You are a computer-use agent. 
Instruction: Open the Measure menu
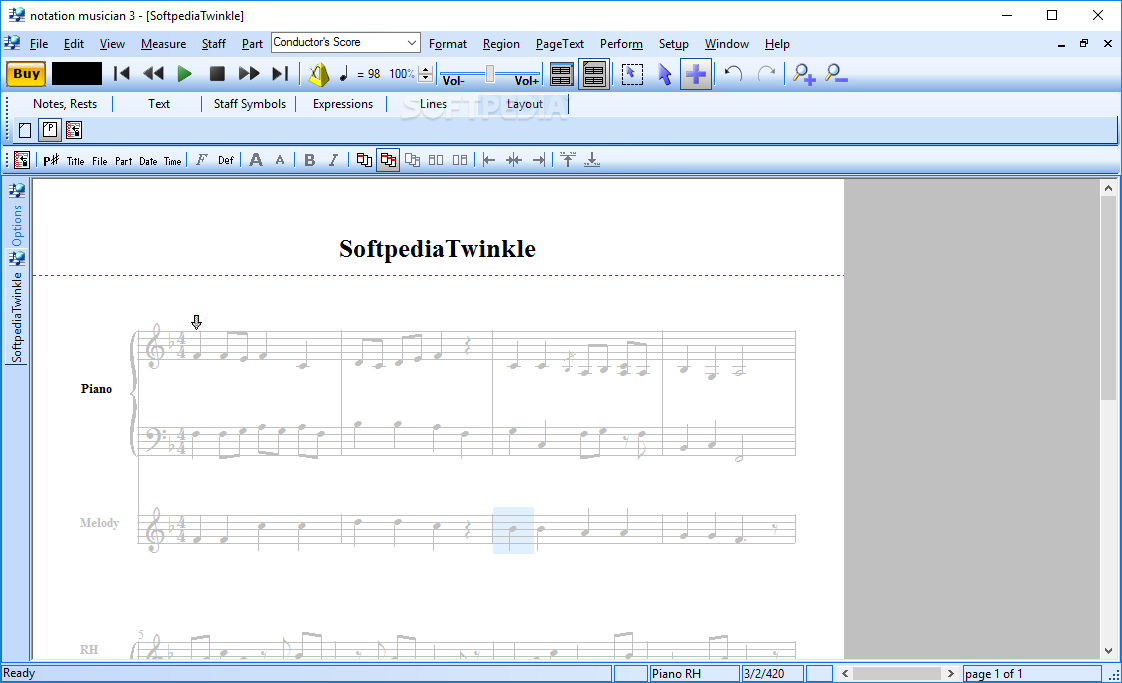(163, 44)
